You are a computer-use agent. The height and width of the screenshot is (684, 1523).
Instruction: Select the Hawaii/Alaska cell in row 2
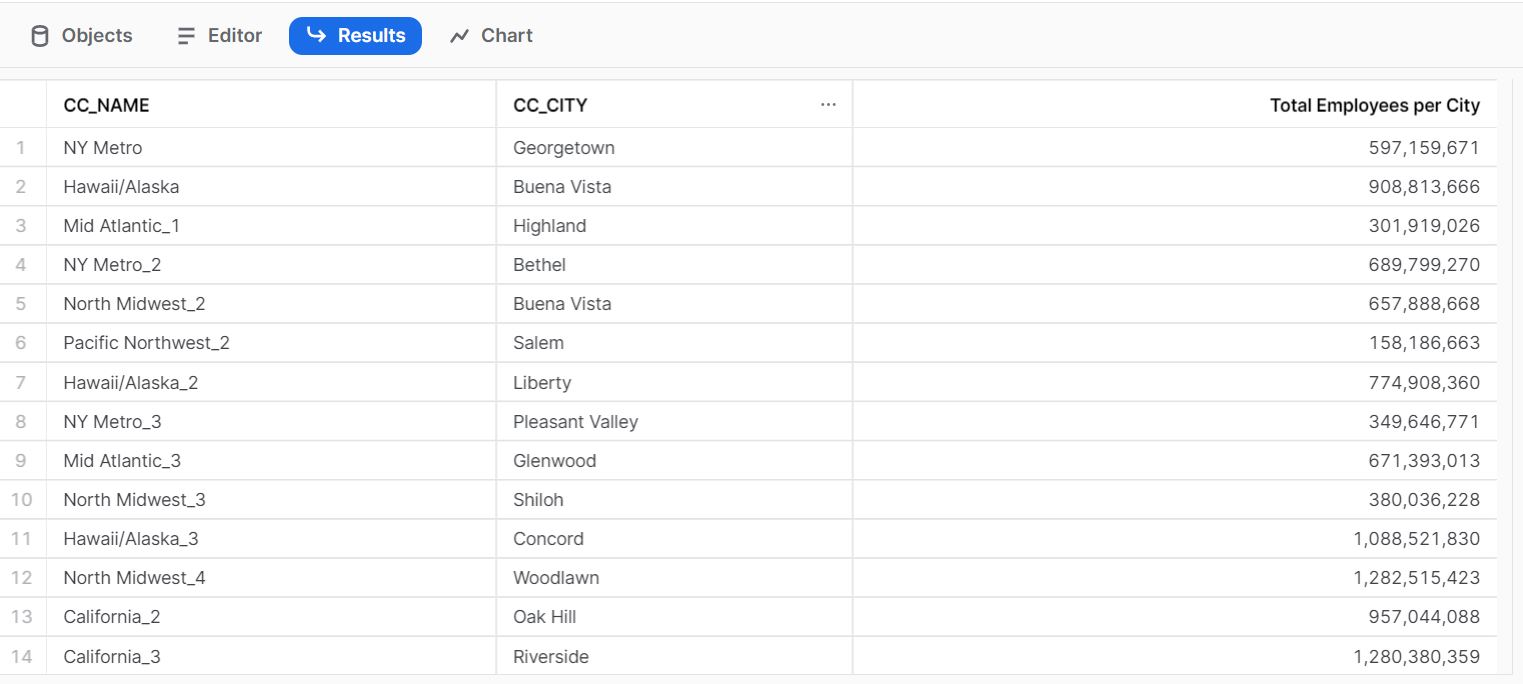271,187
